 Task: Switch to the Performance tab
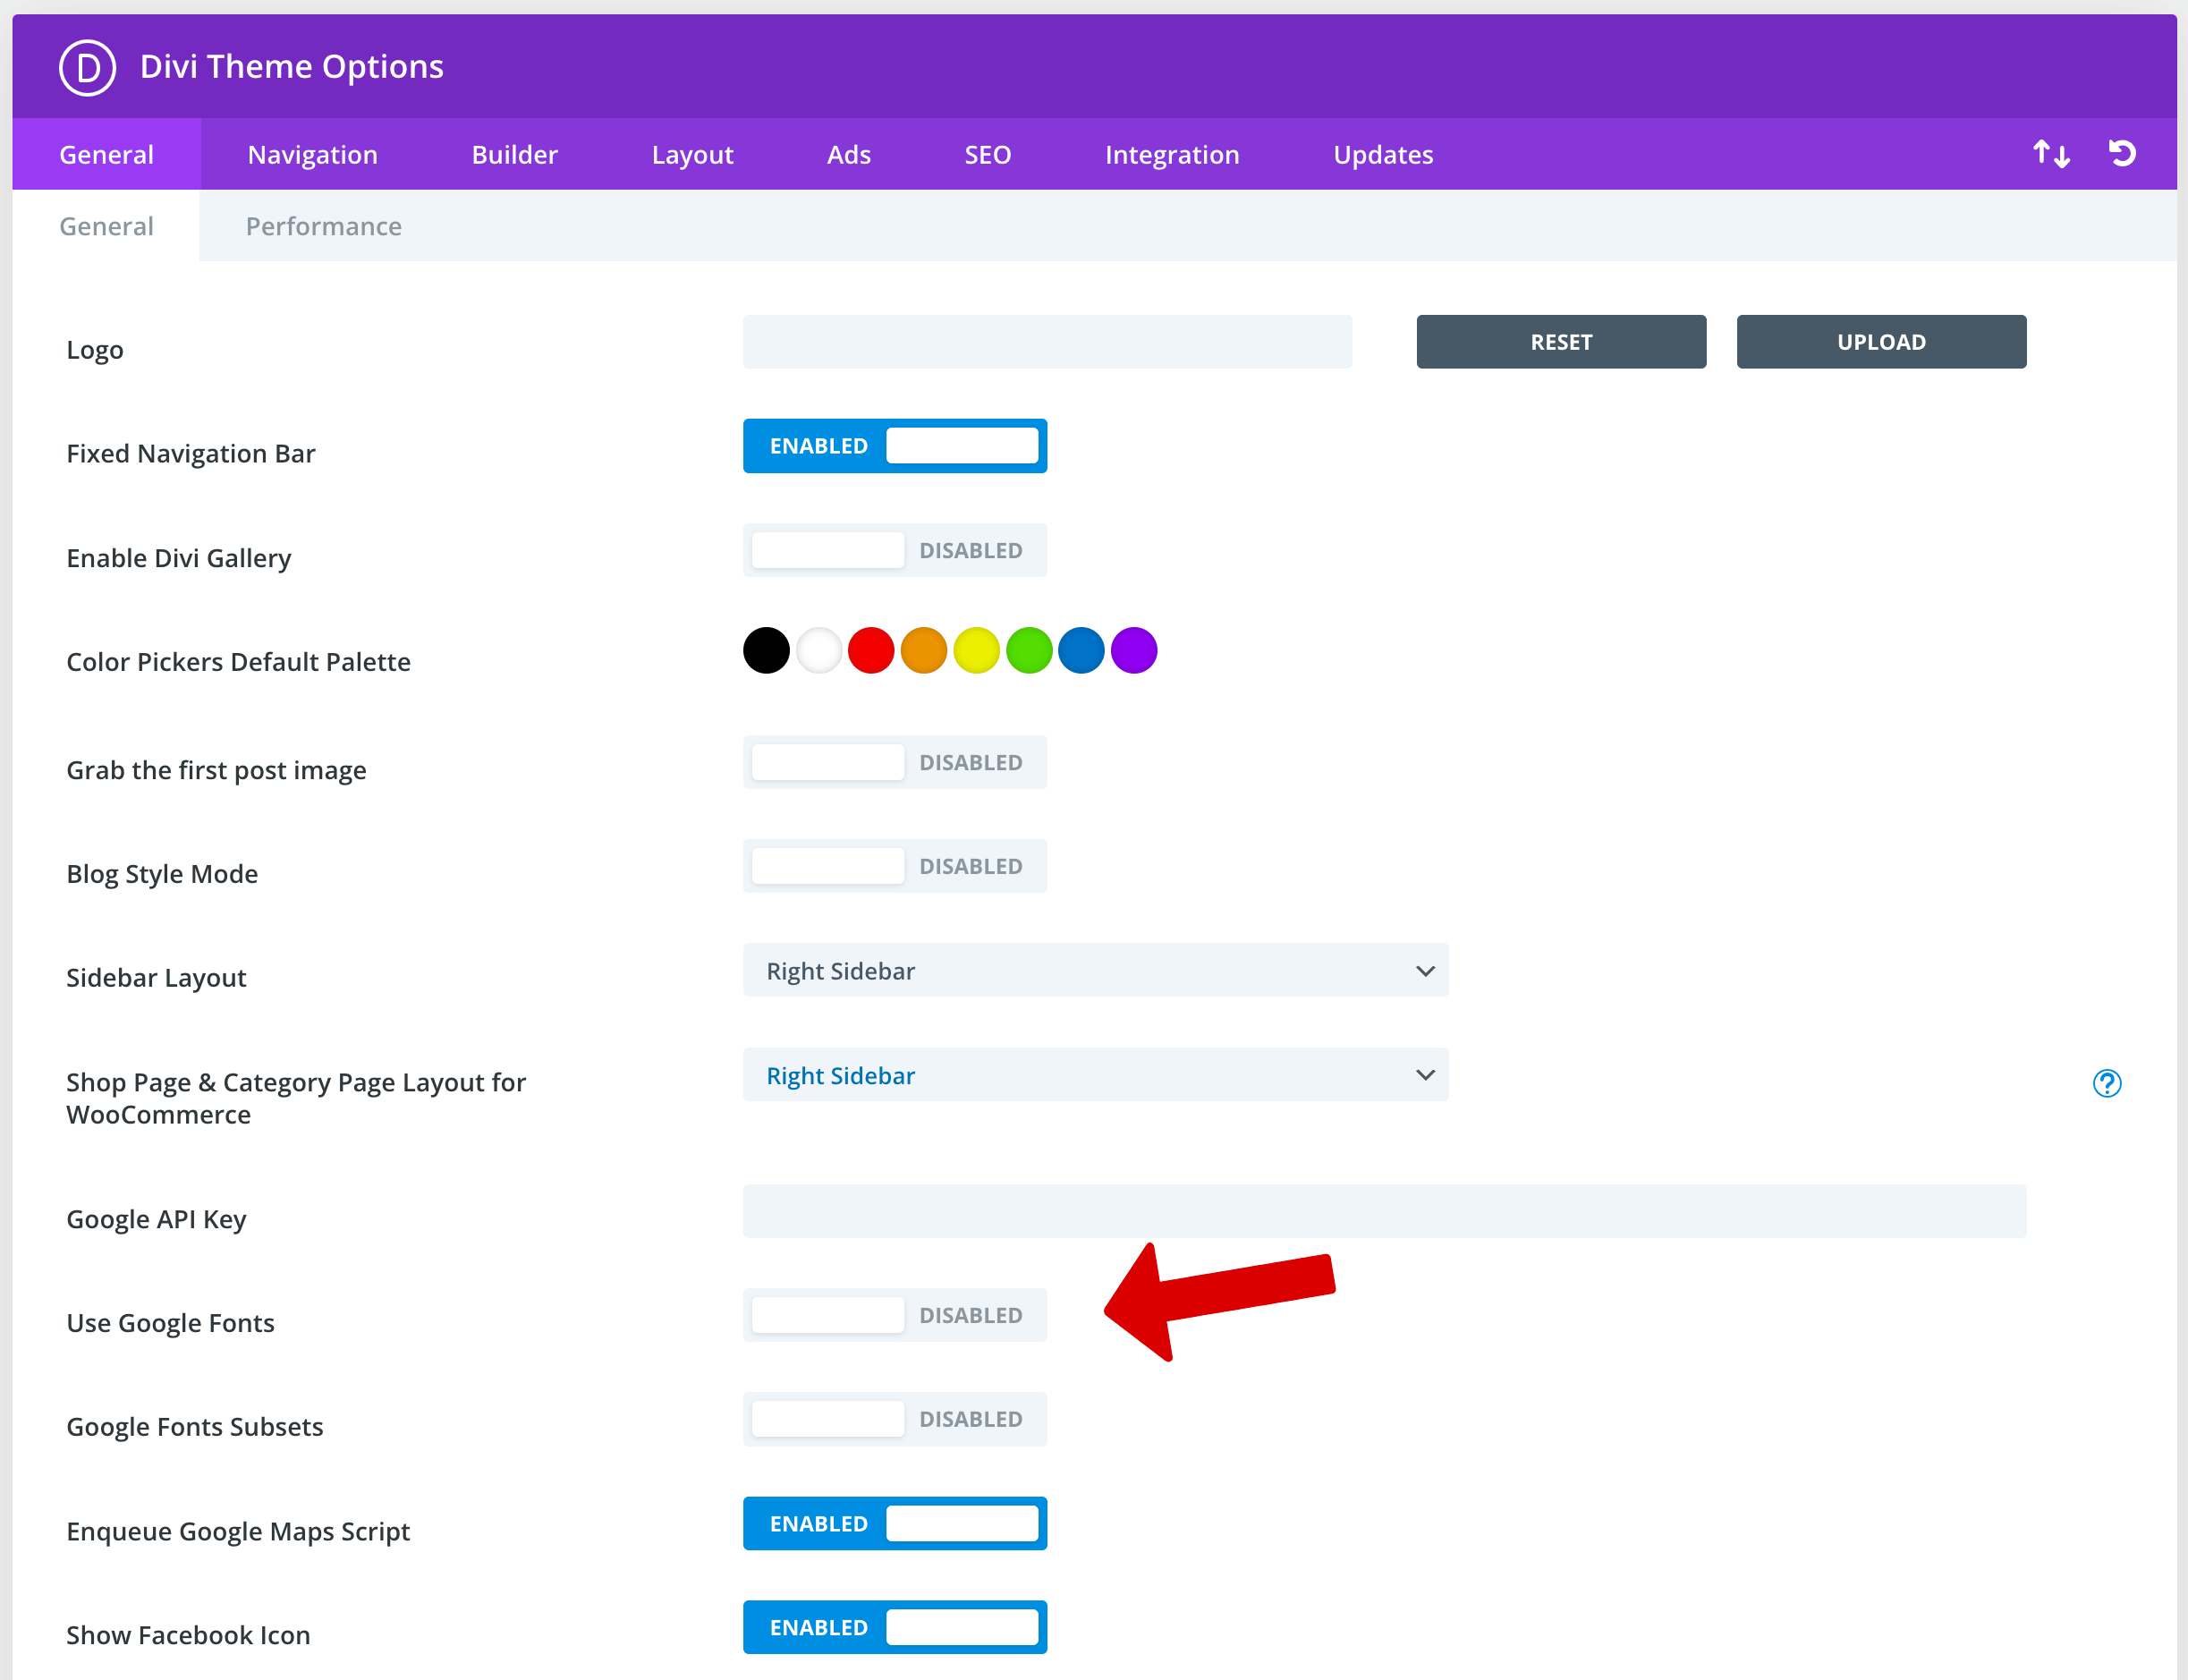pyautogui.click(x=323, y=226)
